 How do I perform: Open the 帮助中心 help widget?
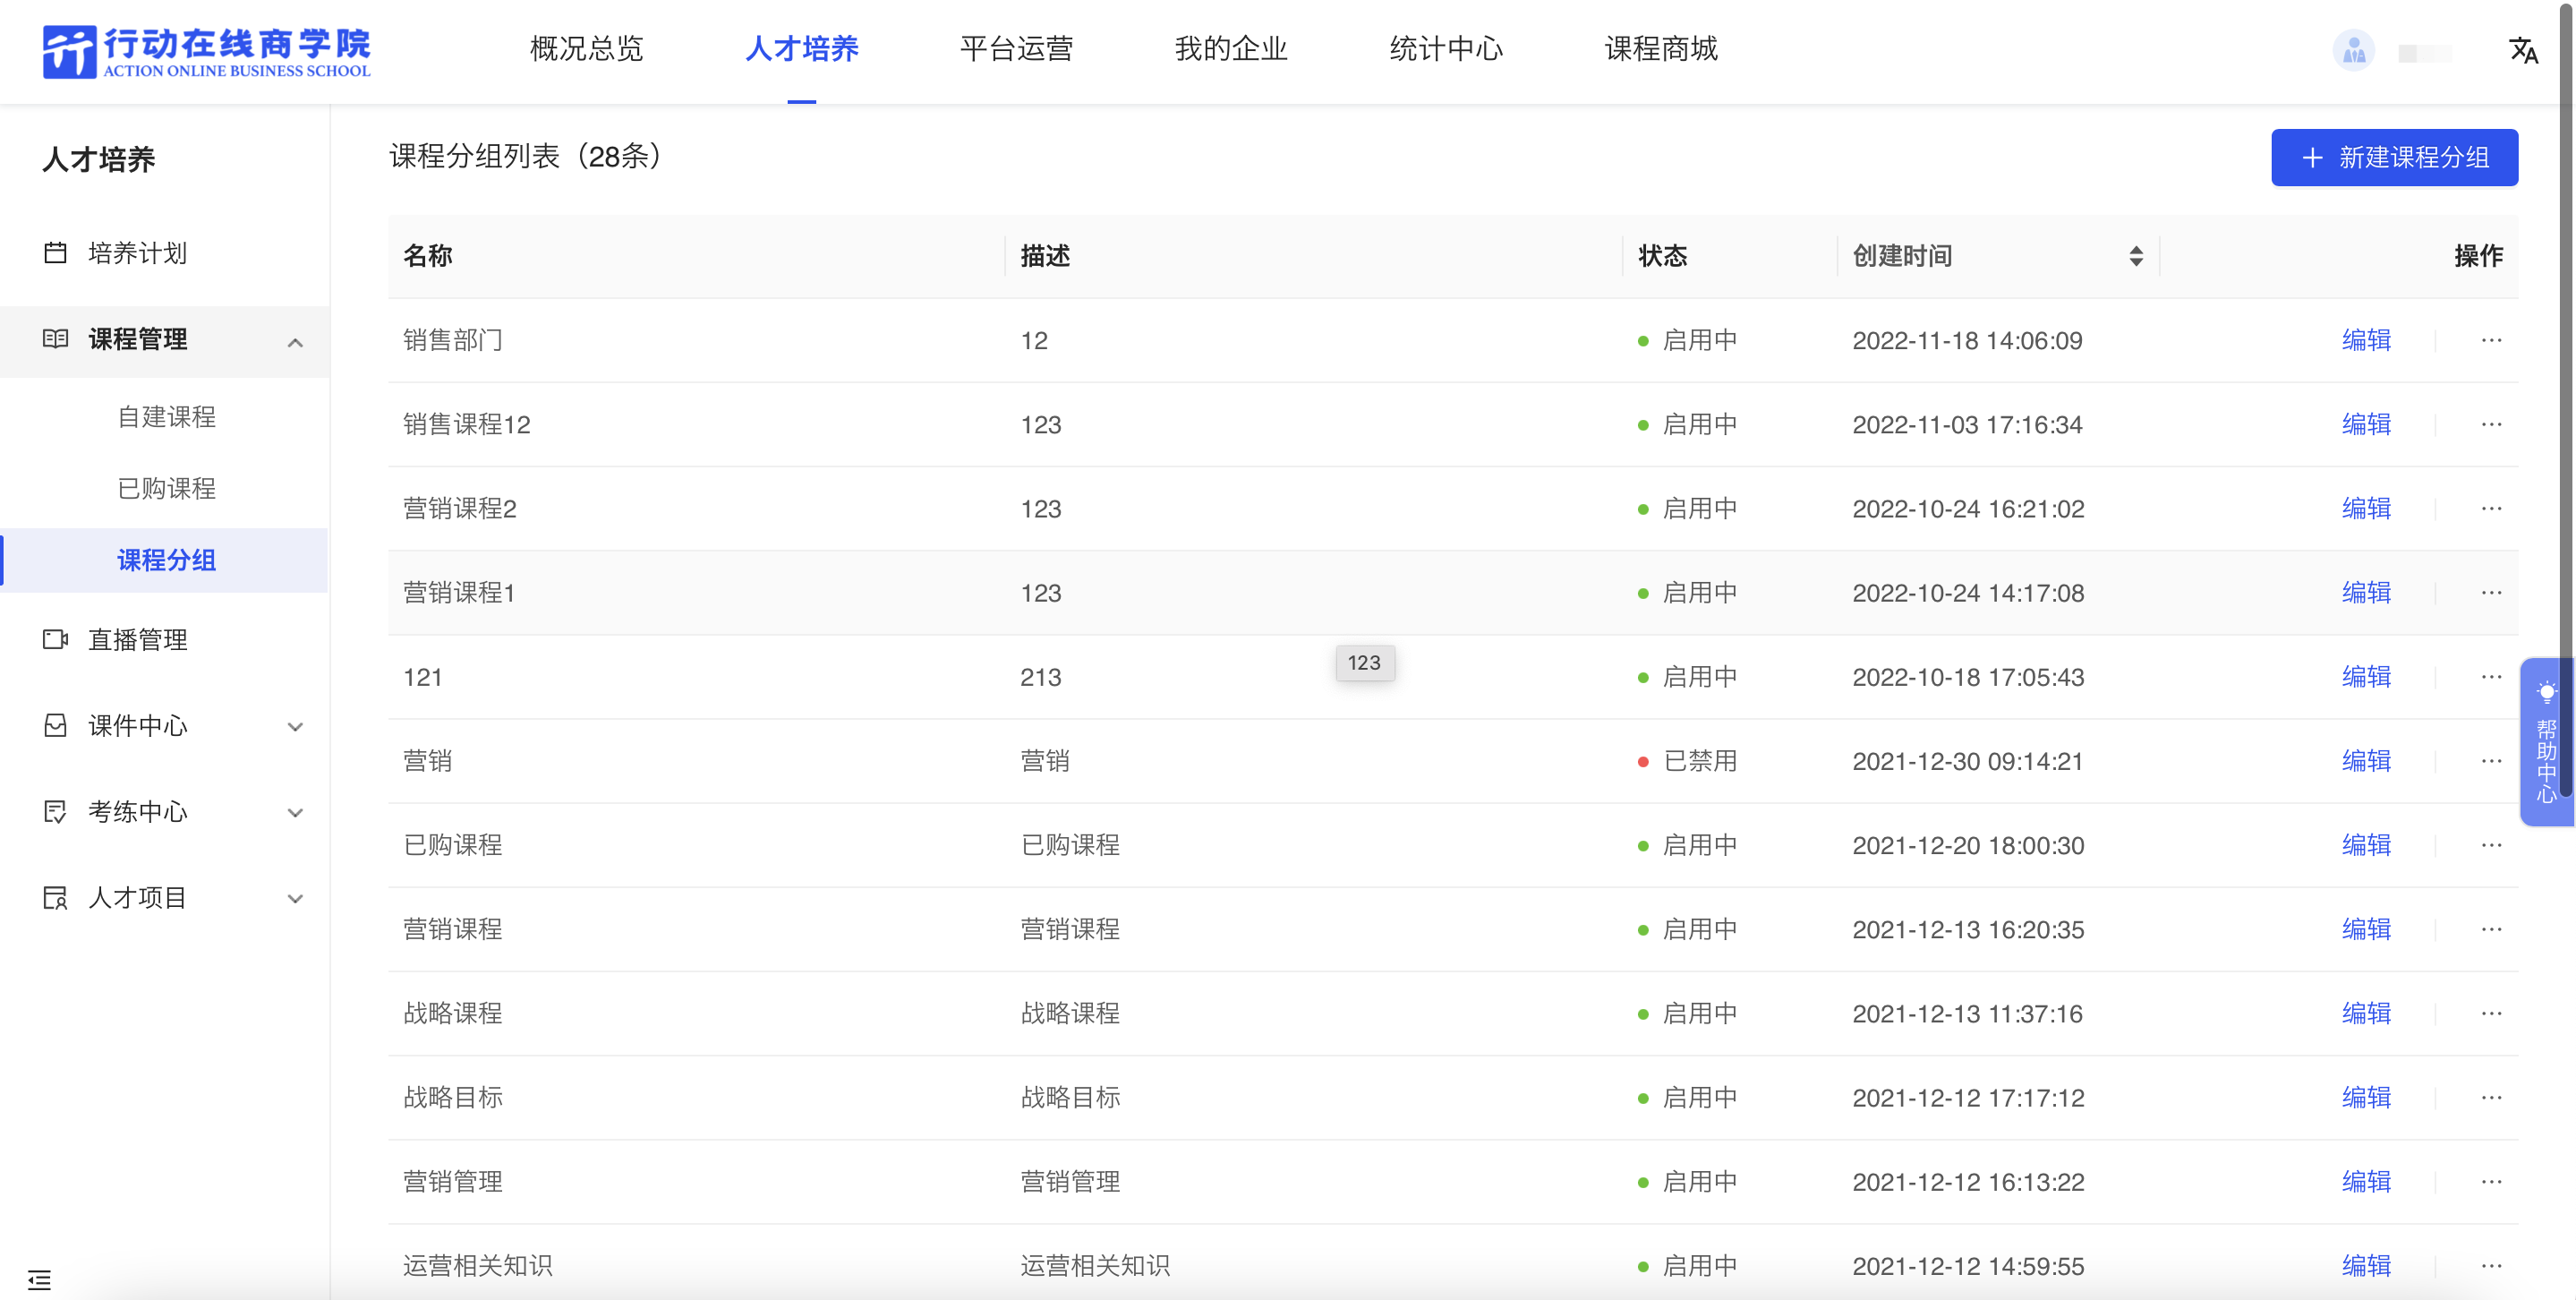(x=2546, y=742)
